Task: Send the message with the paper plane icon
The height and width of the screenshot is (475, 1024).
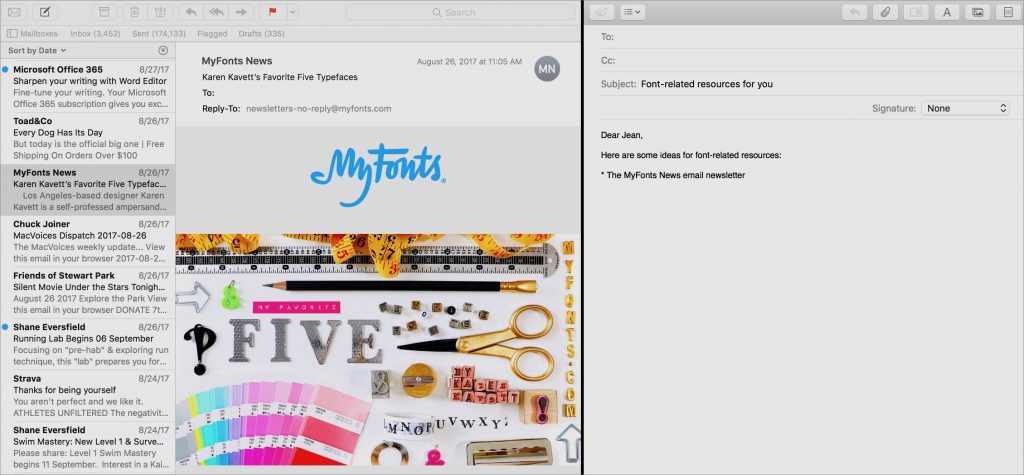Action: (x=601, y=12)
